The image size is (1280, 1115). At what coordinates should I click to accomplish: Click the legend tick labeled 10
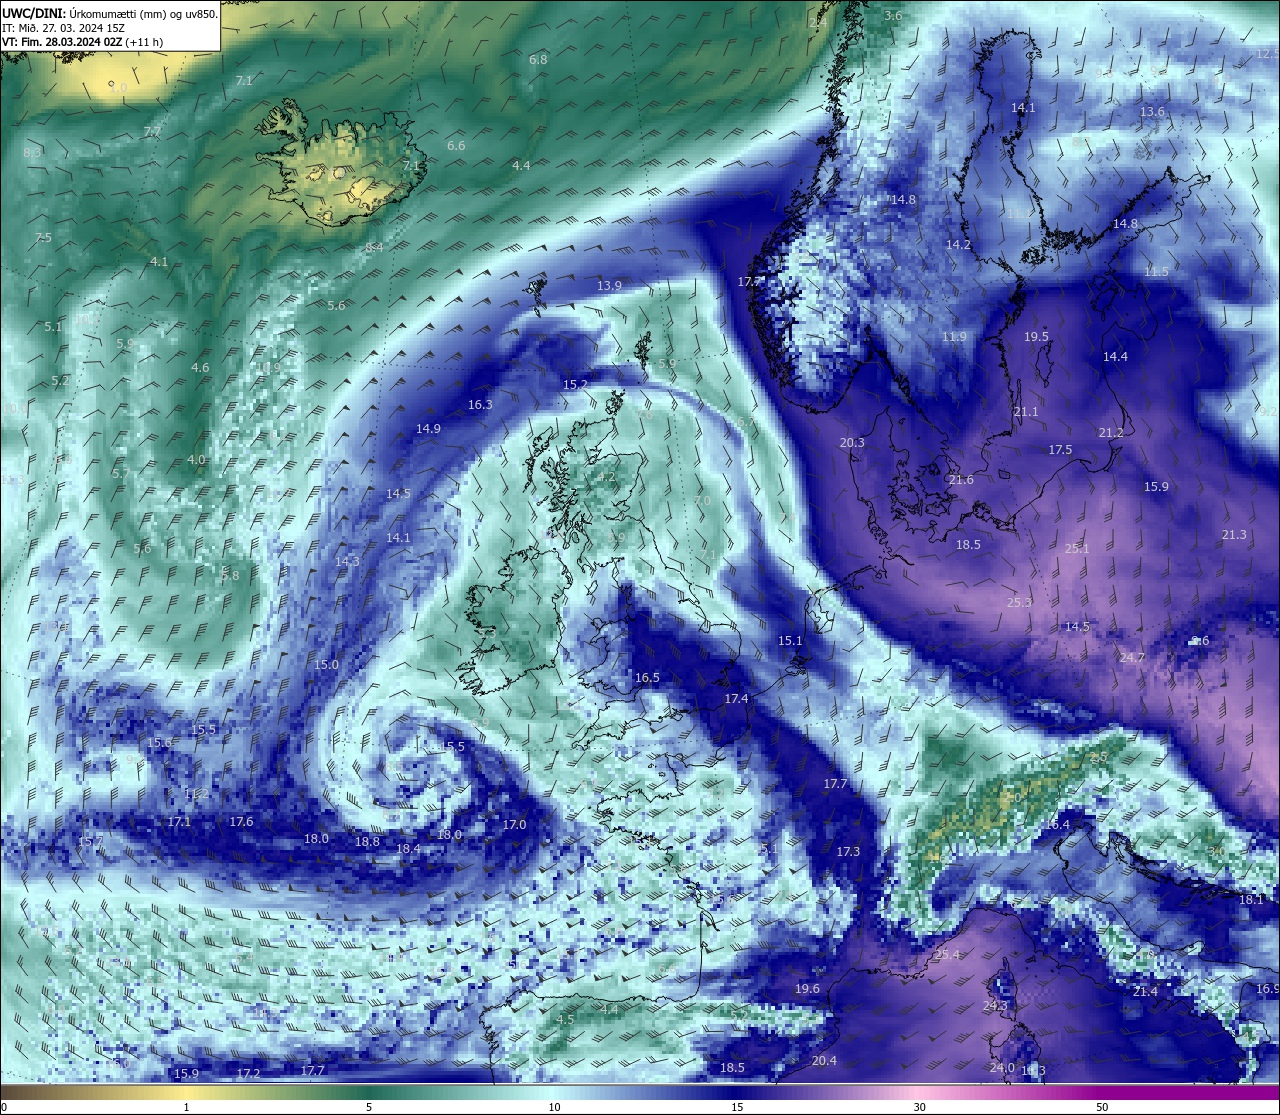click(554, 1107)
